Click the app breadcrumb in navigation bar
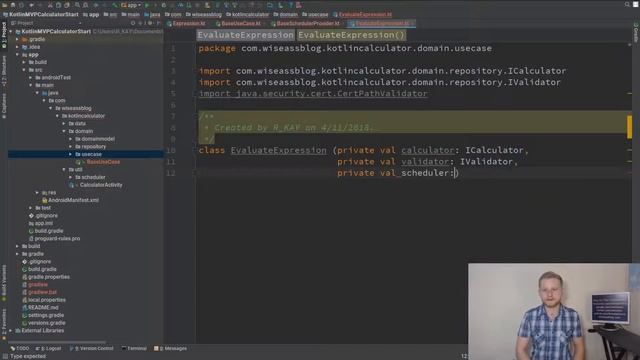Viewport: 640px width, 360px height. (91, 14)
